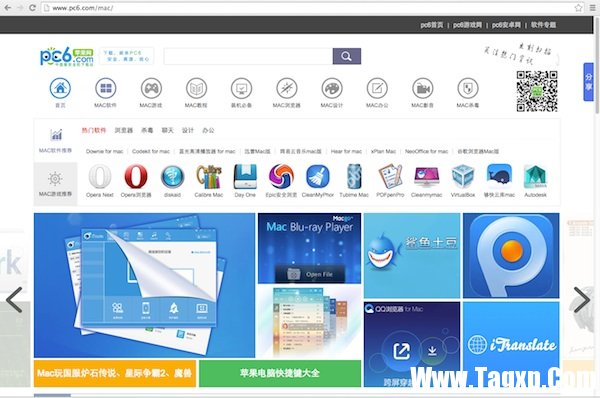Open the MAC杀毒 shield icon
The image size is (600, 398).
468,88
